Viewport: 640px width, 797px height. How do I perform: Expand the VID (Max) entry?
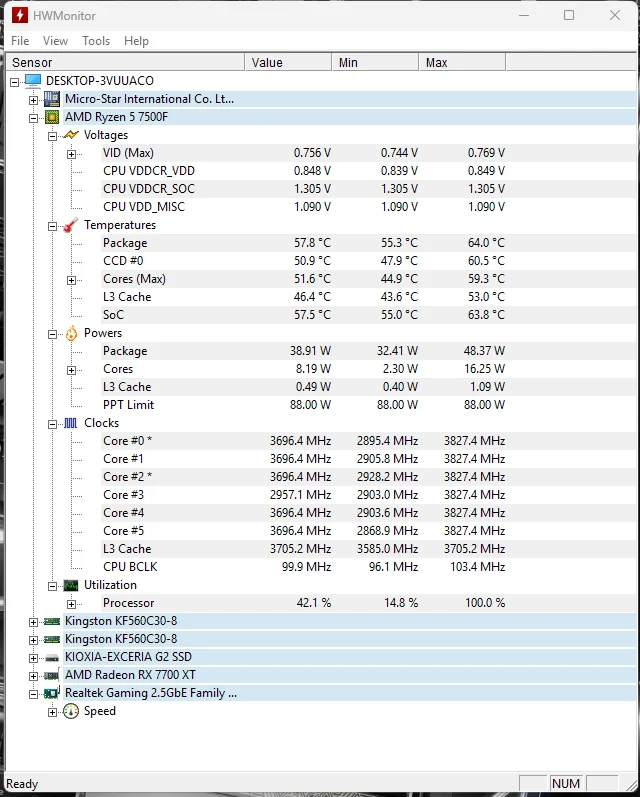(x=72, y=154)
